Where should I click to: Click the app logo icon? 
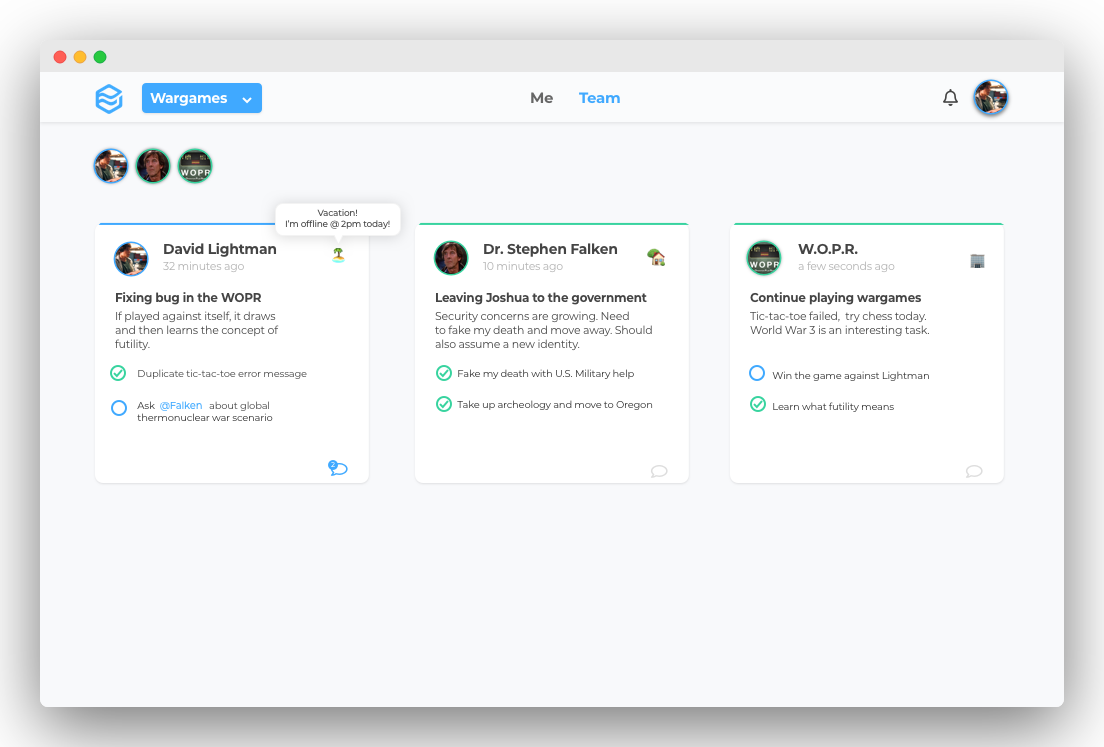109,99
